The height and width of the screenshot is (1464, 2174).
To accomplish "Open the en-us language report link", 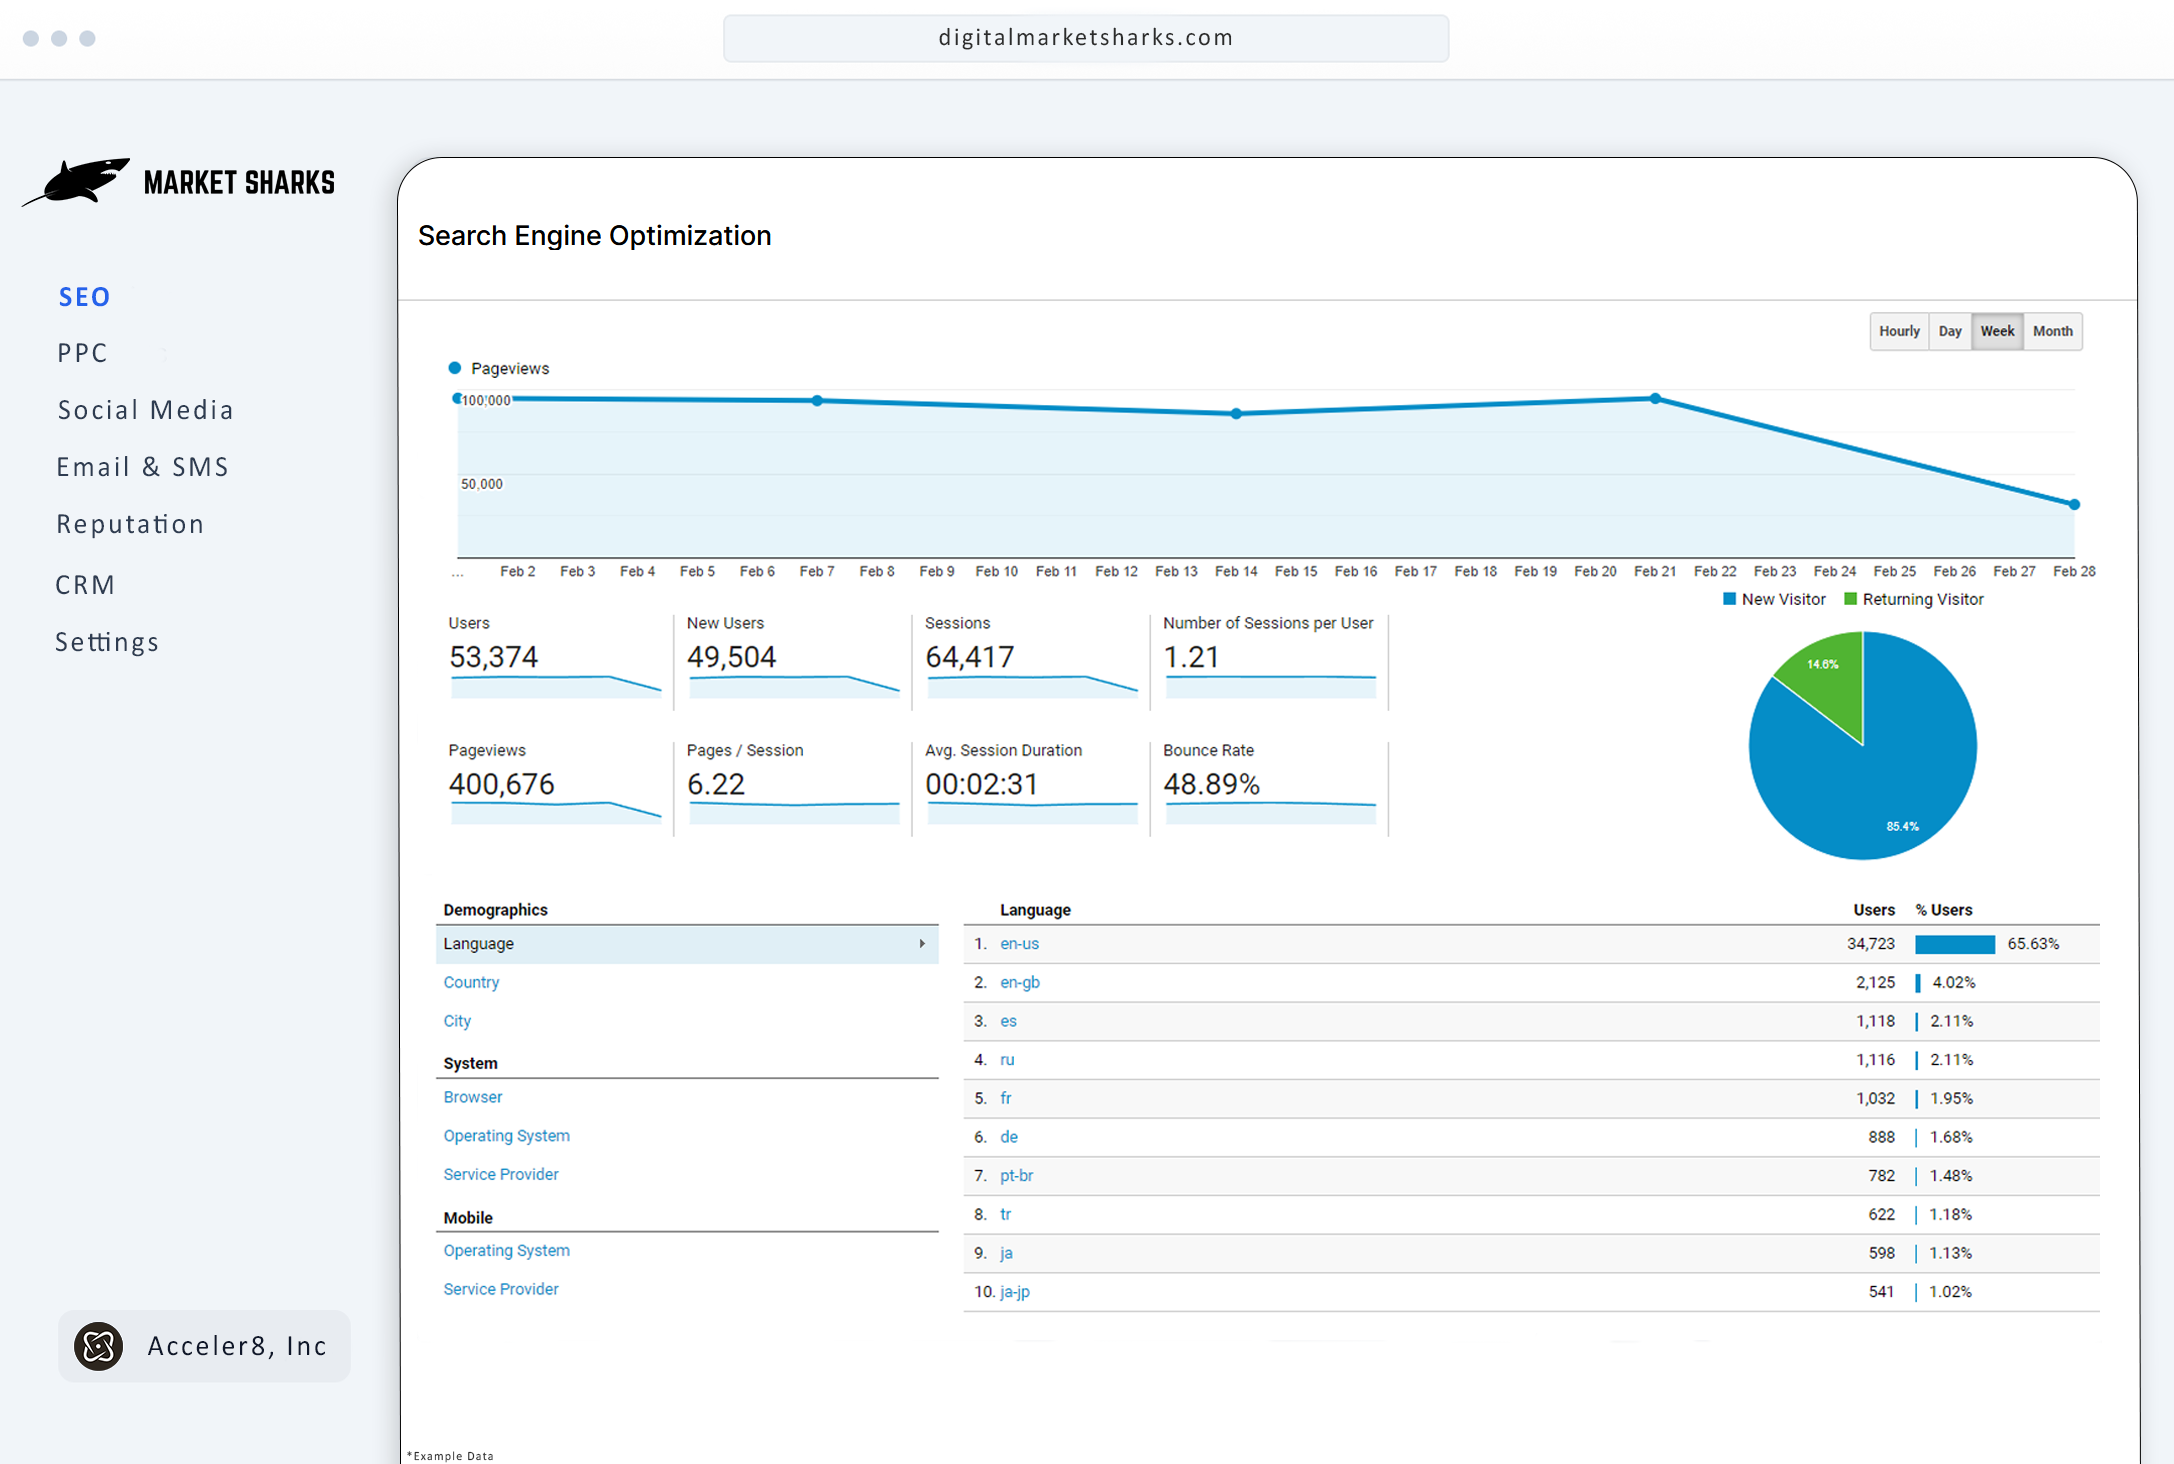I will 1019,943.
